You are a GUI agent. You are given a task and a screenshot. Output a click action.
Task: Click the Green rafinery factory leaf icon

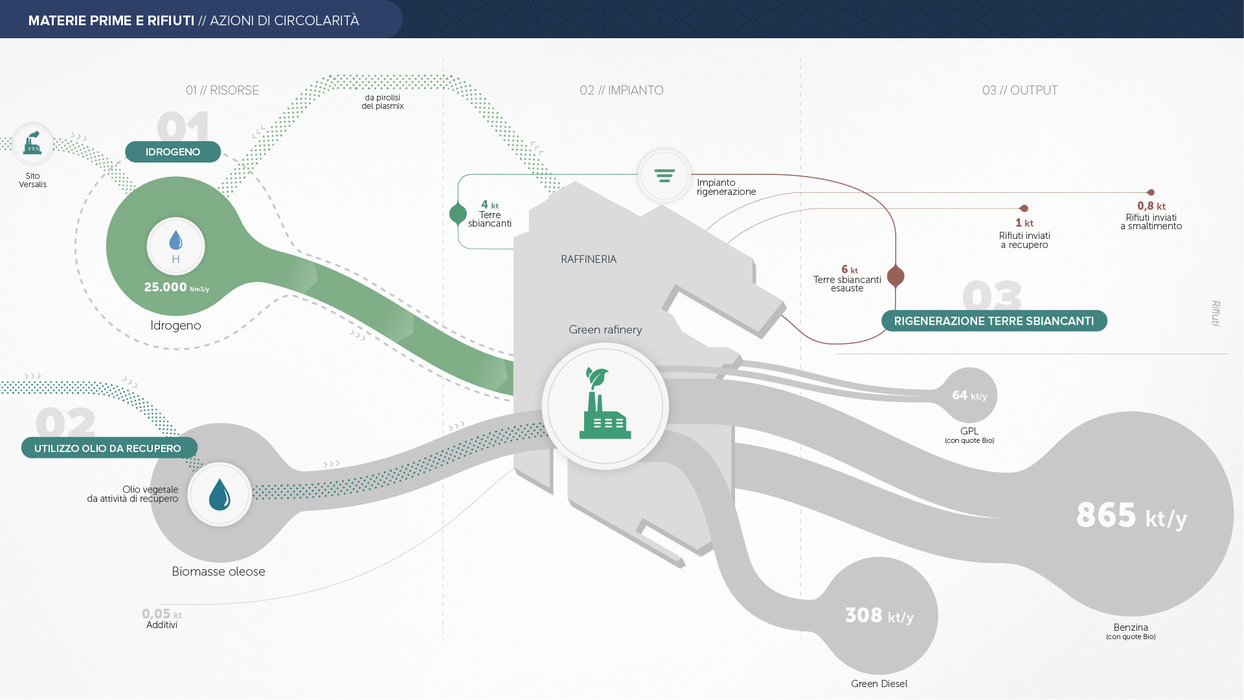pyautogui.click(x=604, y=404)
